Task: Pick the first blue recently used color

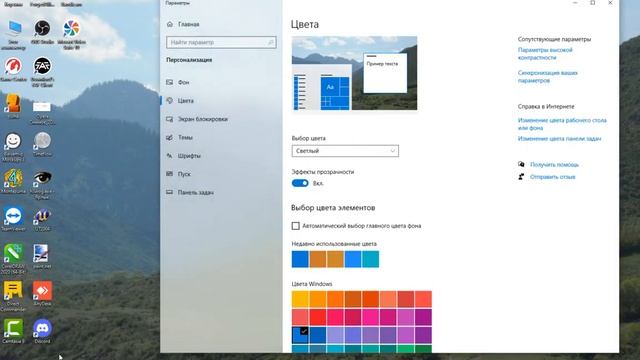Action: [300, 259]
